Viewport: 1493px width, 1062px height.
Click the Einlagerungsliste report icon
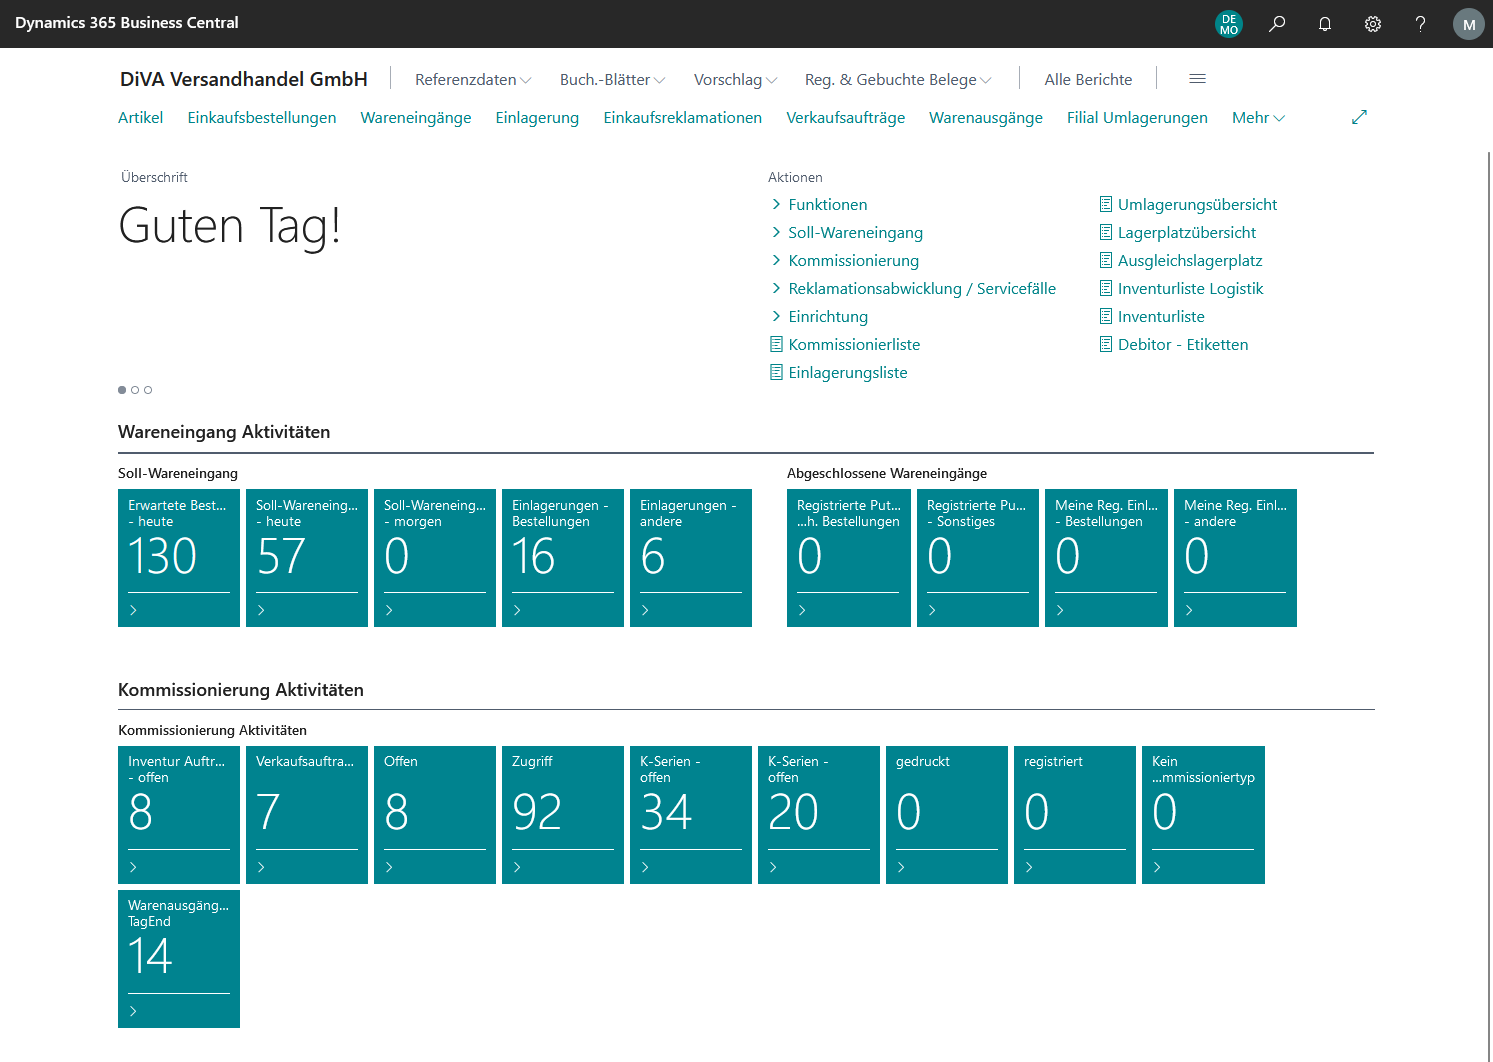tap(776, 372)
